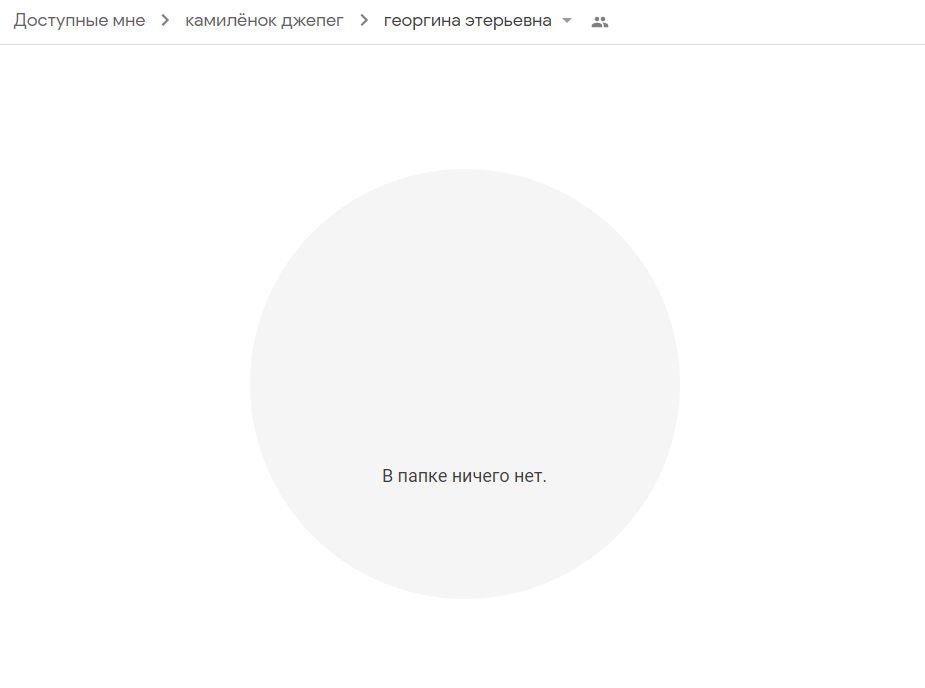Click the георгина этерьевна folder name
The height and width of the screenshot is (688, 925).
(467, 21)
